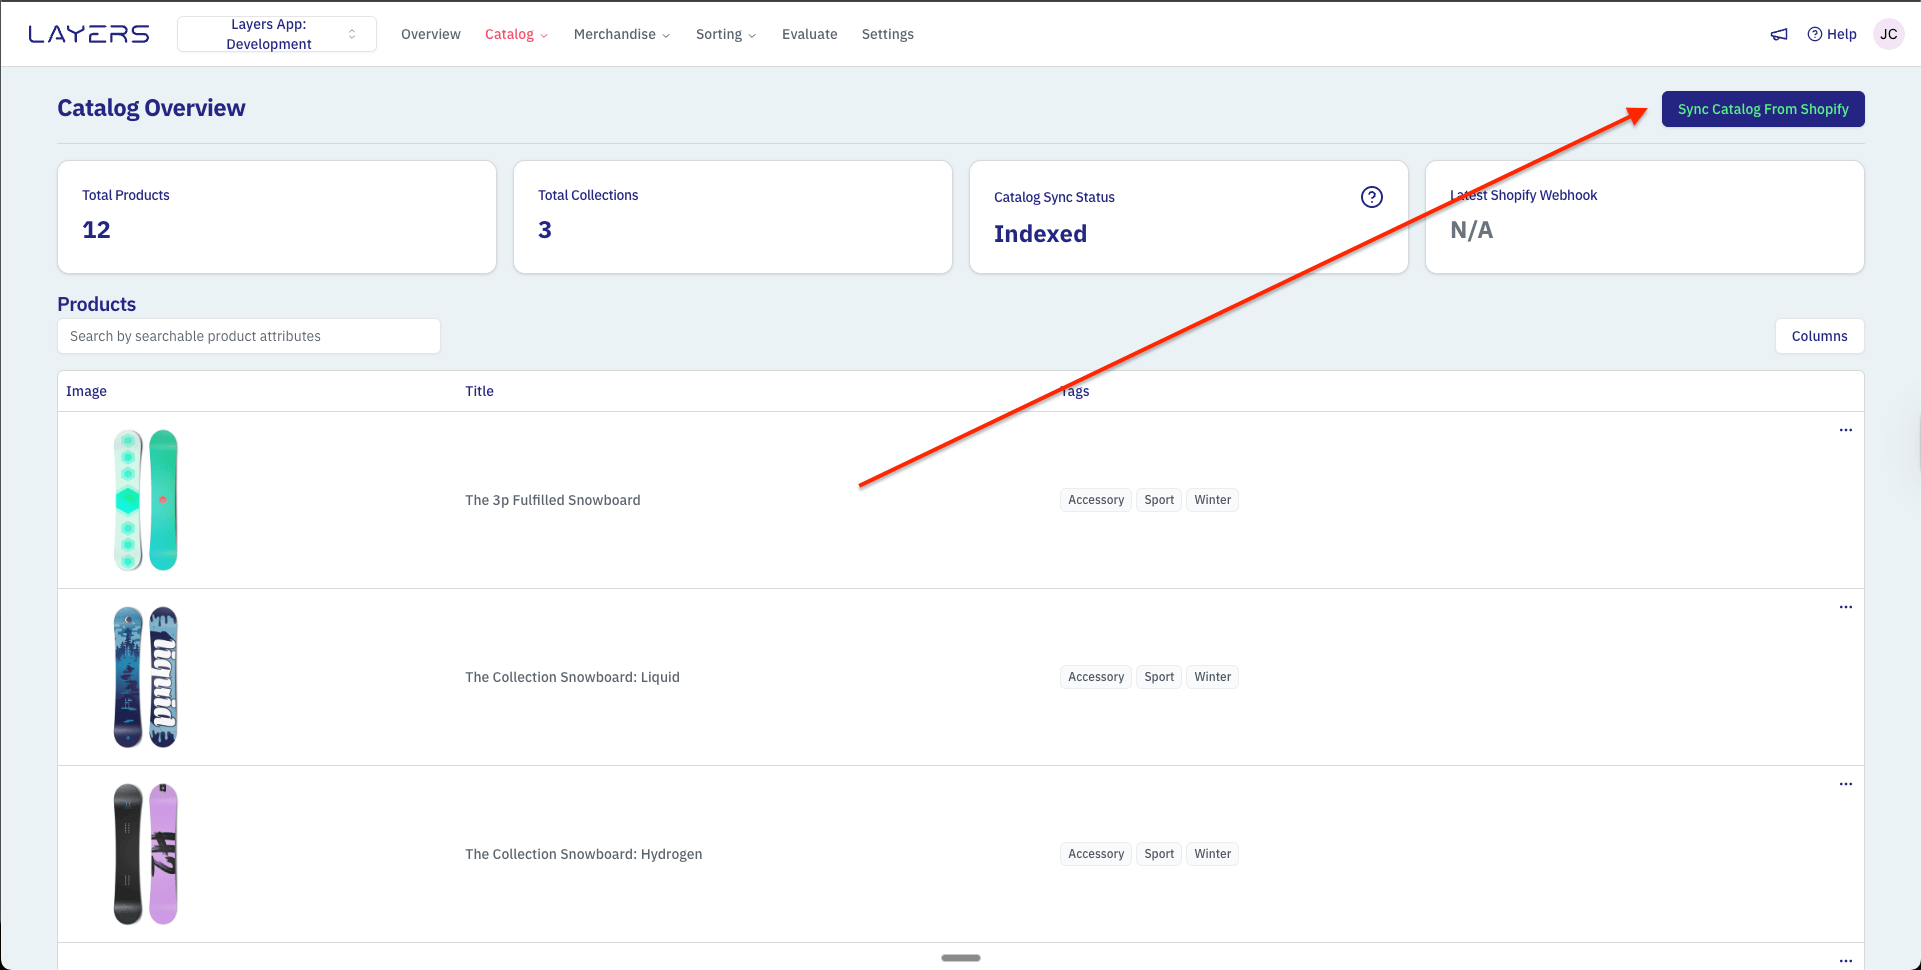Click Sport tag on 3p Fulfilled Snowboard
Screen dimensions: 1921x970
point(1159,500)
